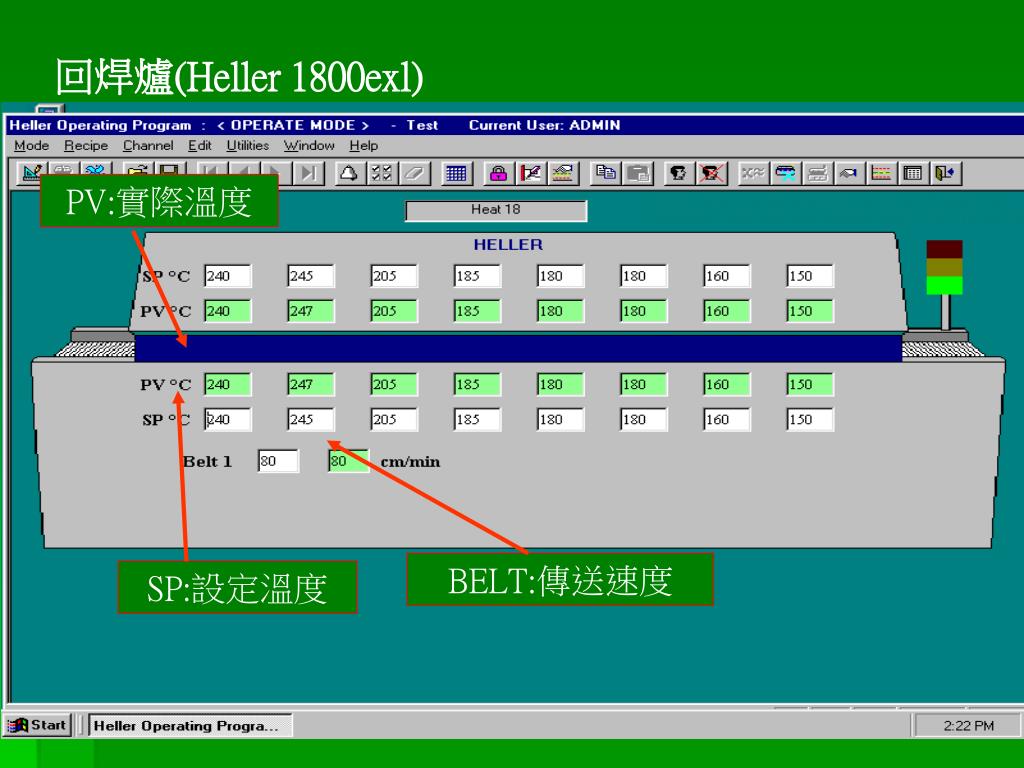The height and width of the screenshot is (768, 1024).
Task: Click the save diskette toolbar icon
Action: pos(169,172)
